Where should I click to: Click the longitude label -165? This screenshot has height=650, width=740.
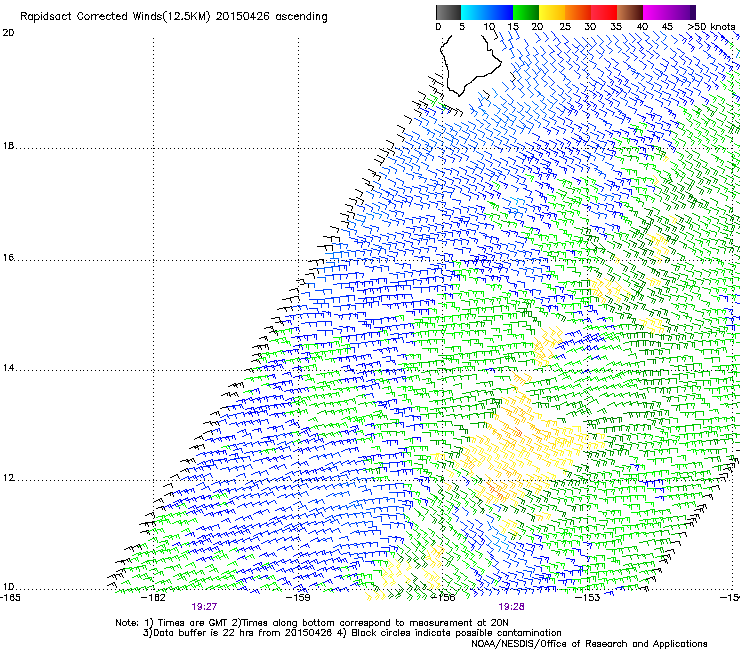(10, 598)
